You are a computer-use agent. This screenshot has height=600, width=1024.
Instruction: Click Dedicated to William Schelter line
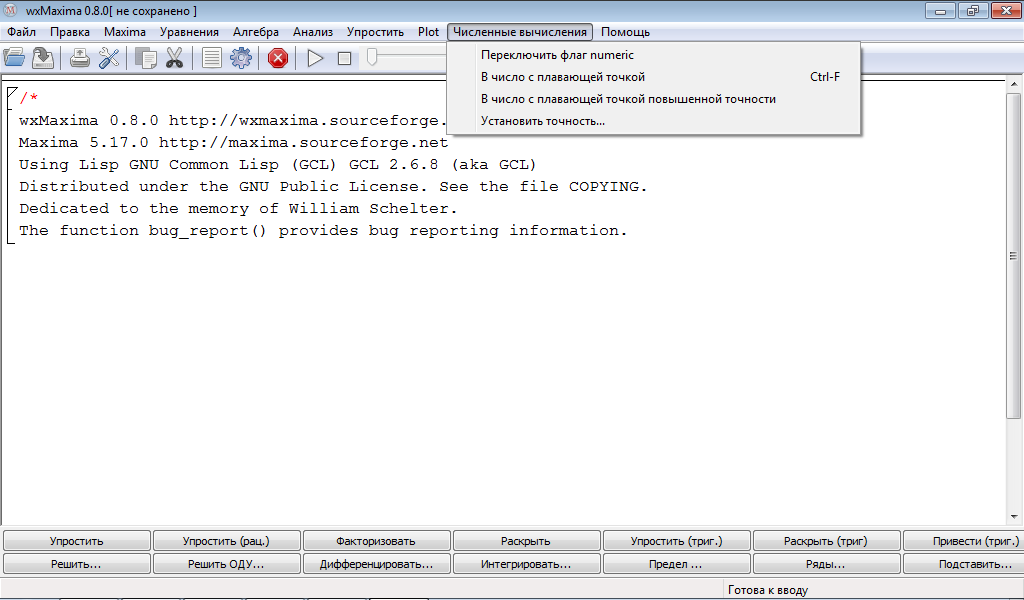coord(238,209)
